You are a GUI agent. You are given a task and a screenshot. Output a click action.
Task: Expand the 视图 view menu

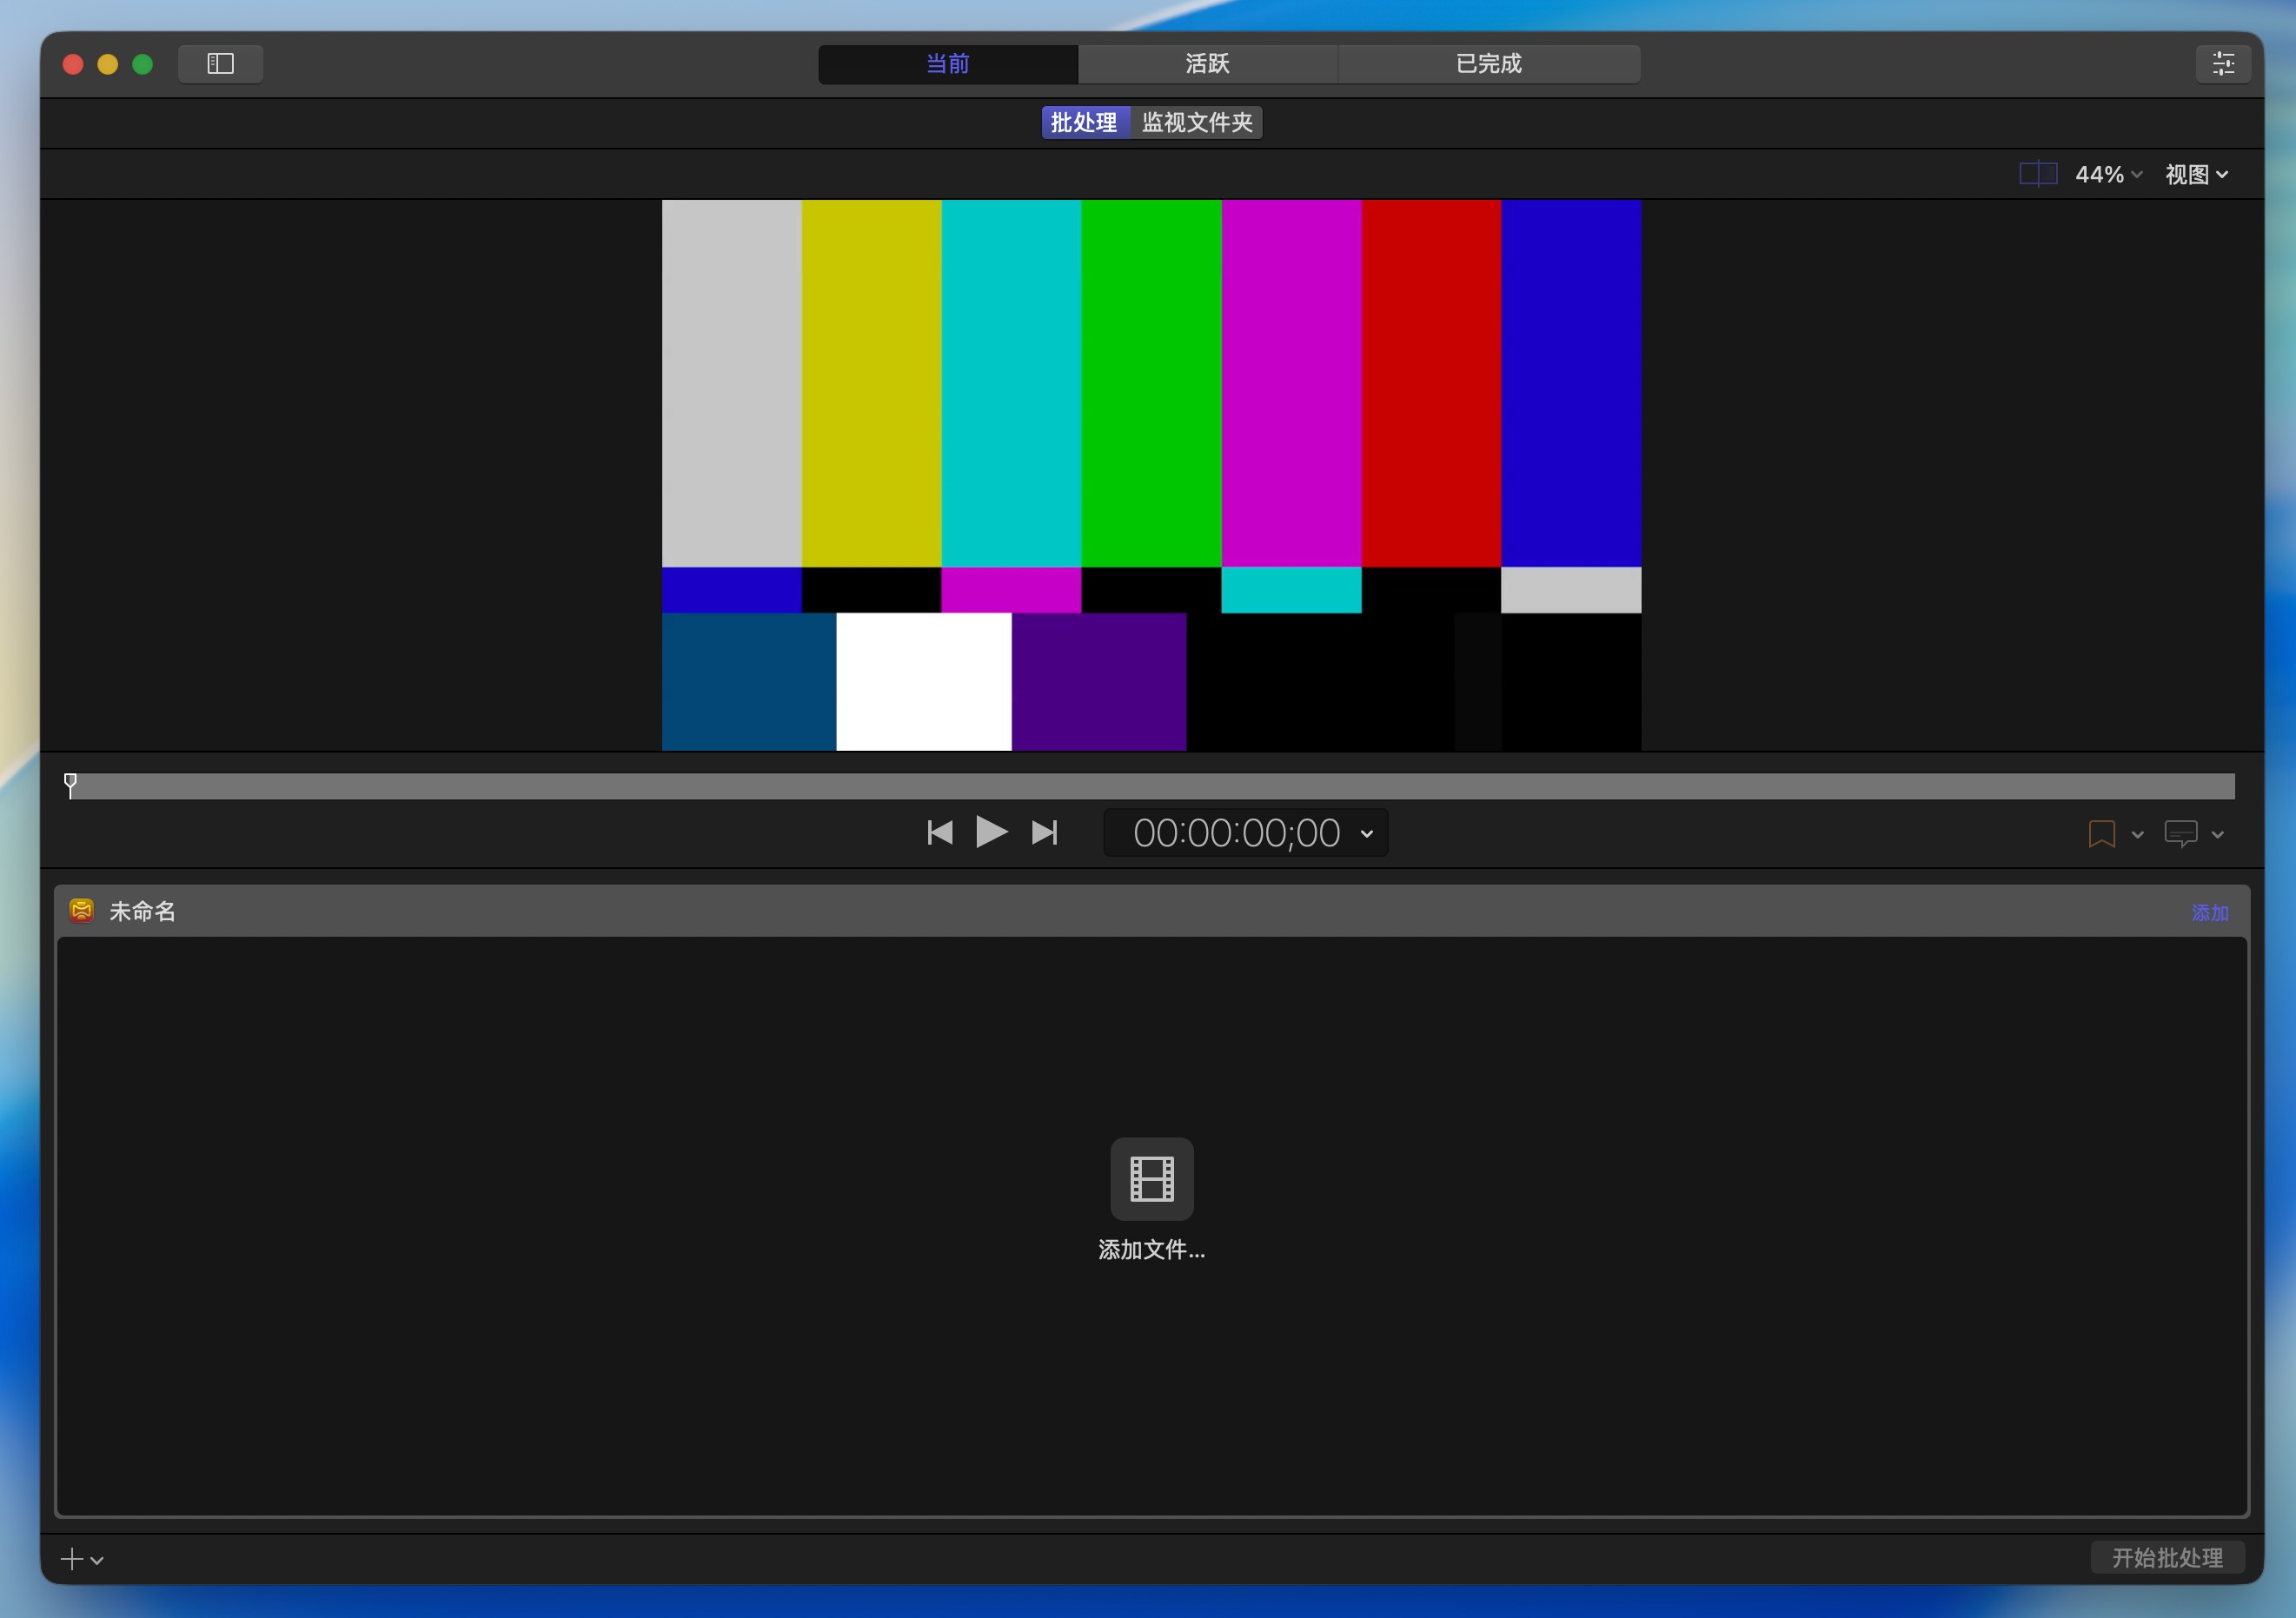[2196, 174]
